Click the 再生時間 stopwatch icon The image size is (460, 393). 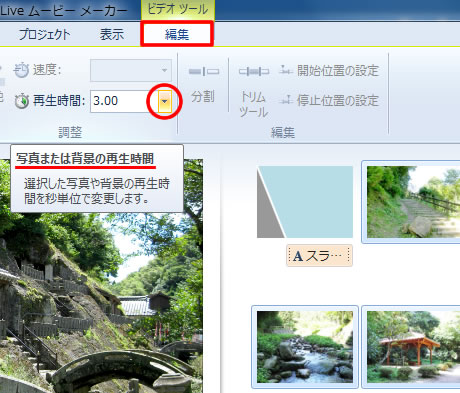22,101
